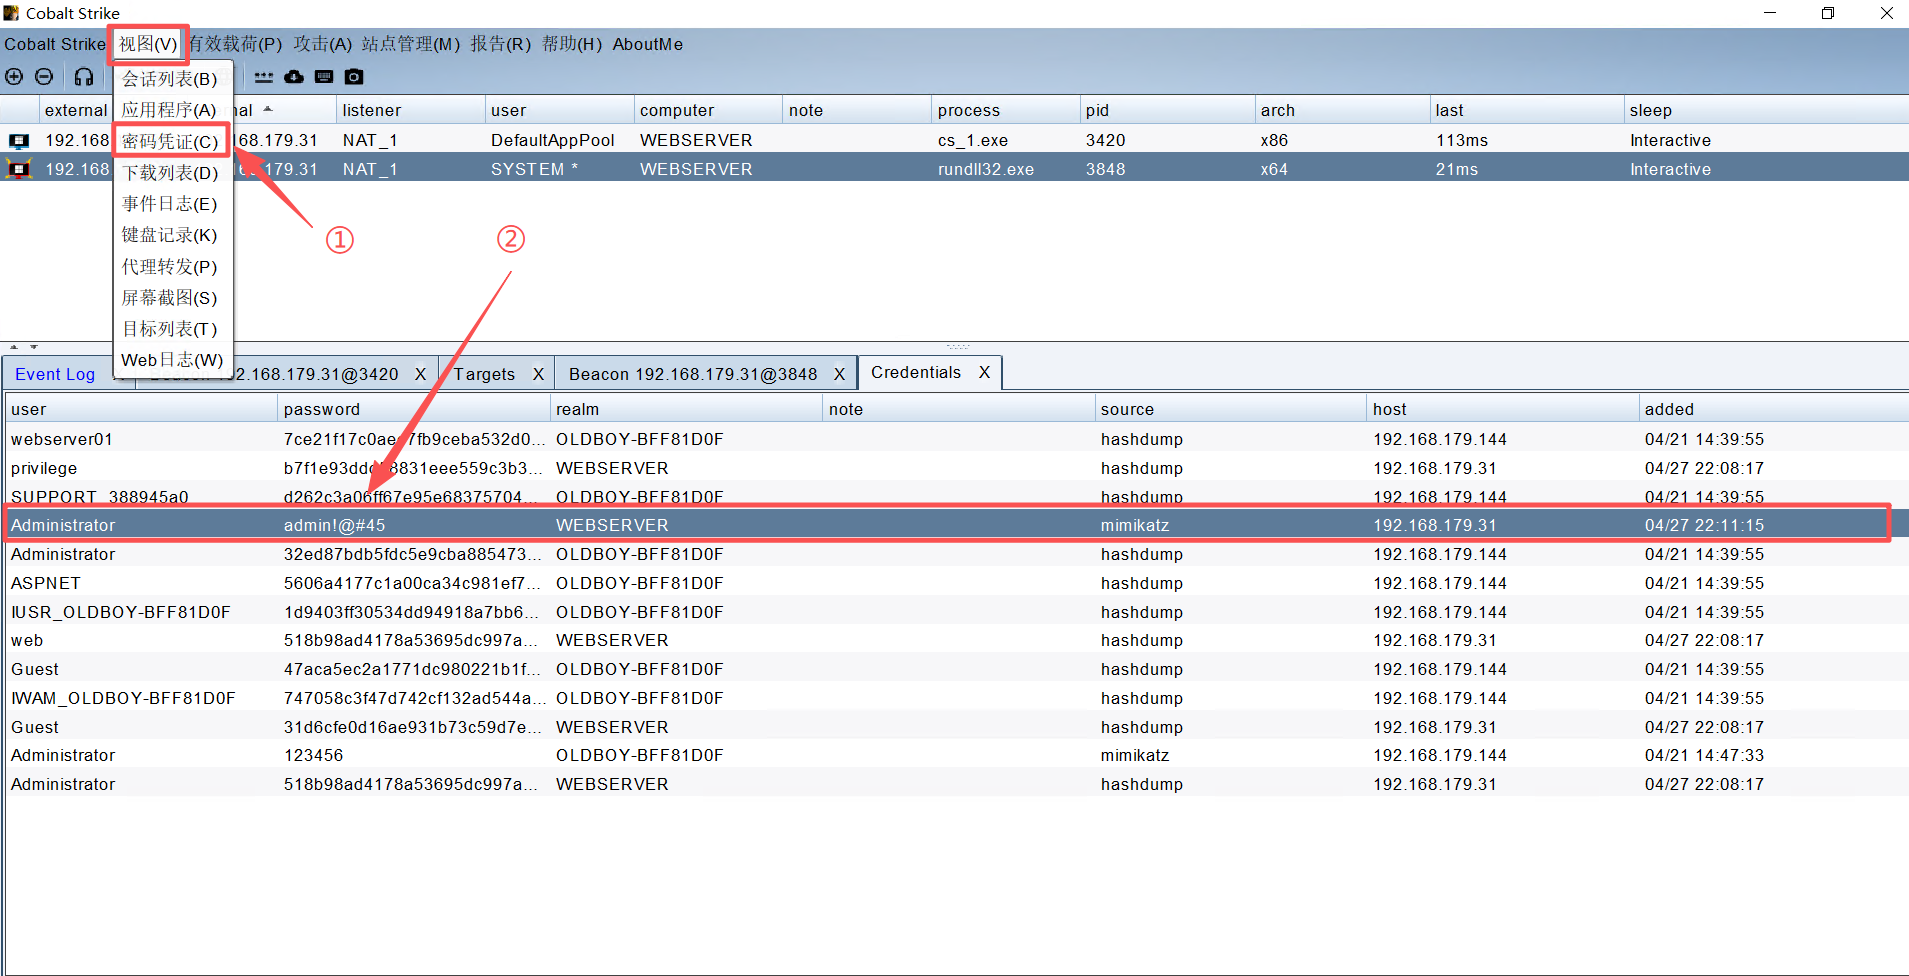This screenshot has height=976, width=1909.
Task: Select the IWAM_OLDBOY-BFF81D0F credential row
Action: pyautogui.click(x=956, y=698)
